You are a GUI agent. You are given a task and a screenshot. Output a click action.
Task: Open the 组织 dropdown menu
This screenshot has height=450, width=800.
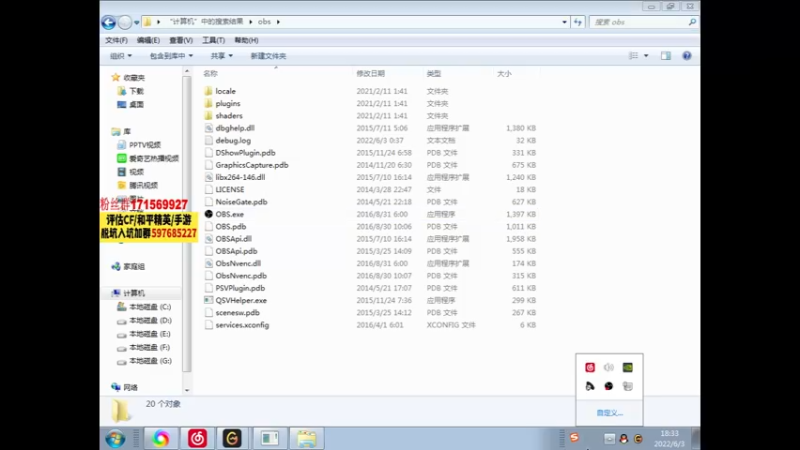point(121,56)
